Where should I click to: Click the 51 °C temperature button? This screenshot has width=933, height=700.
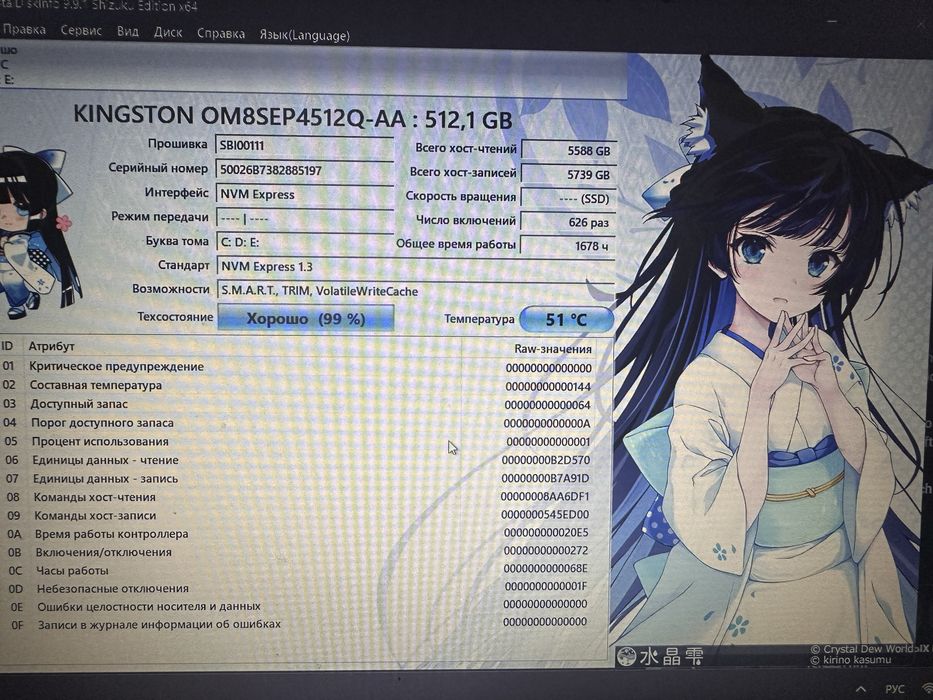coord(566,320)
